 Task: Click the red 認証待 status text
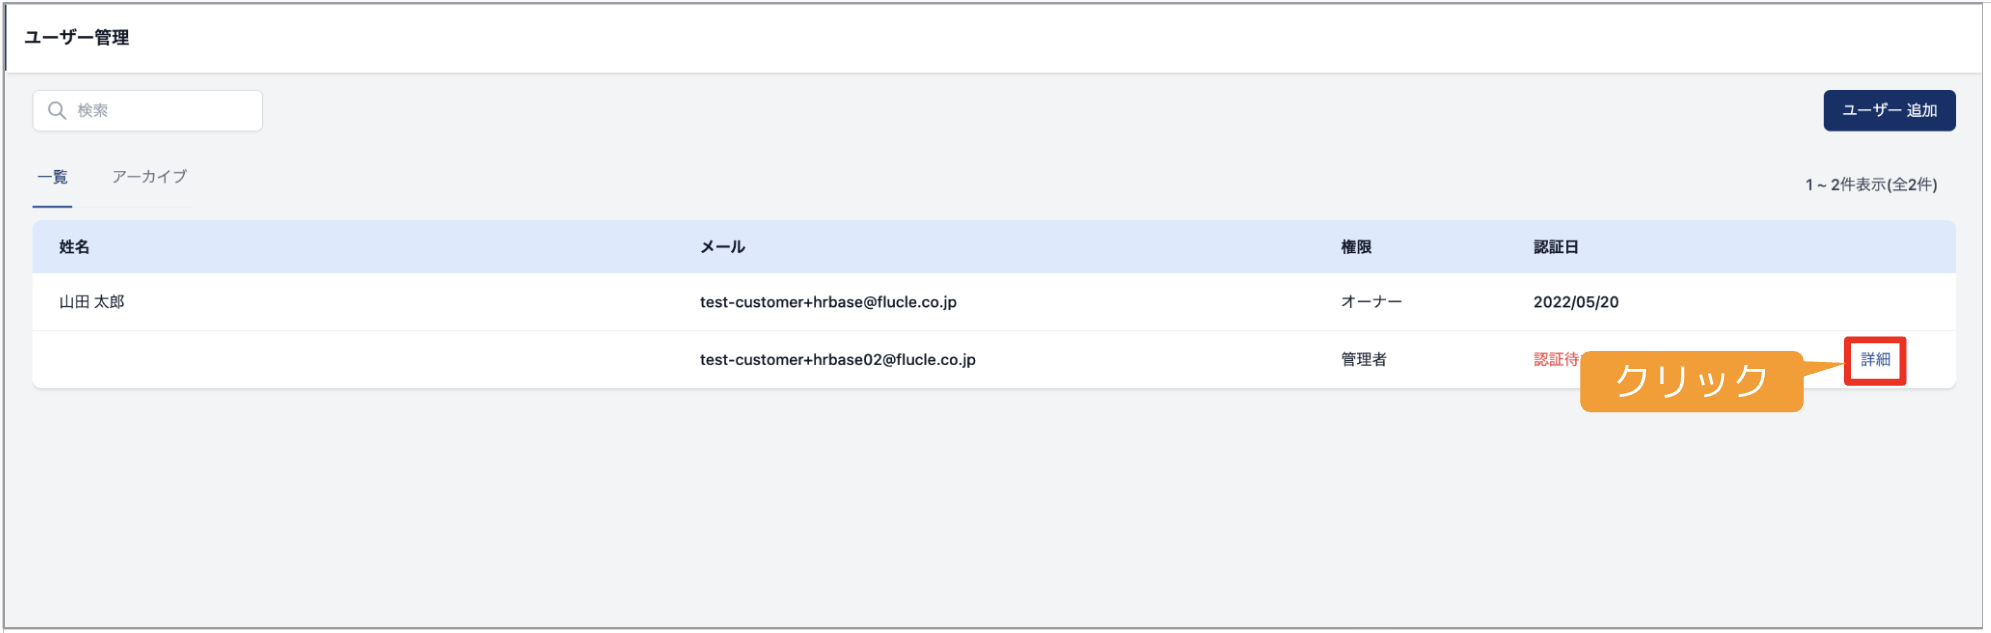click(x=1556, y=359)
